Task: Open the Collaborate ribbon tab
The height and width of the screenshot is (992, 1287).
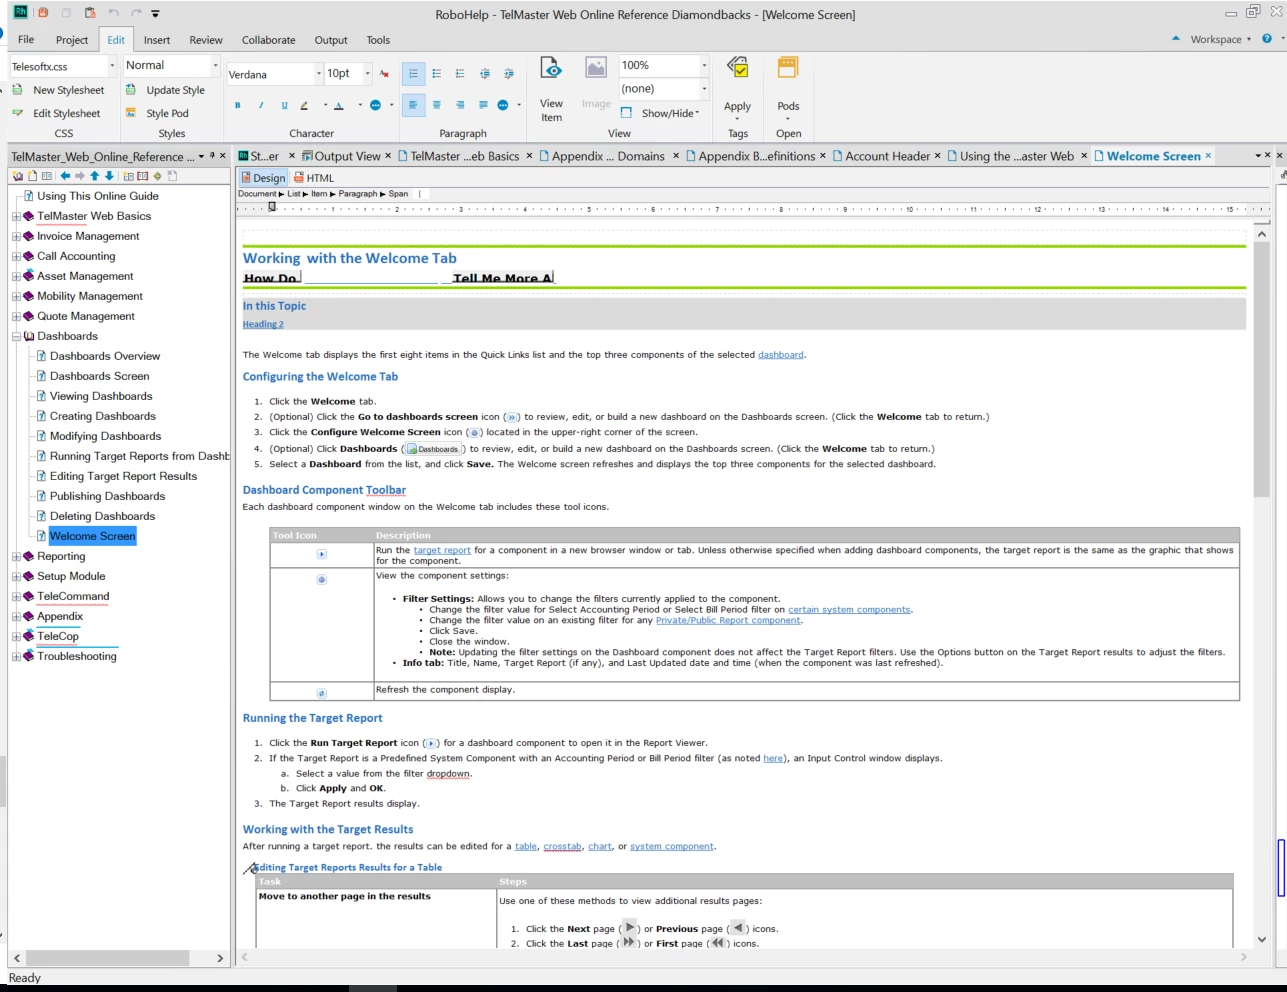Action: pos(268,40)
